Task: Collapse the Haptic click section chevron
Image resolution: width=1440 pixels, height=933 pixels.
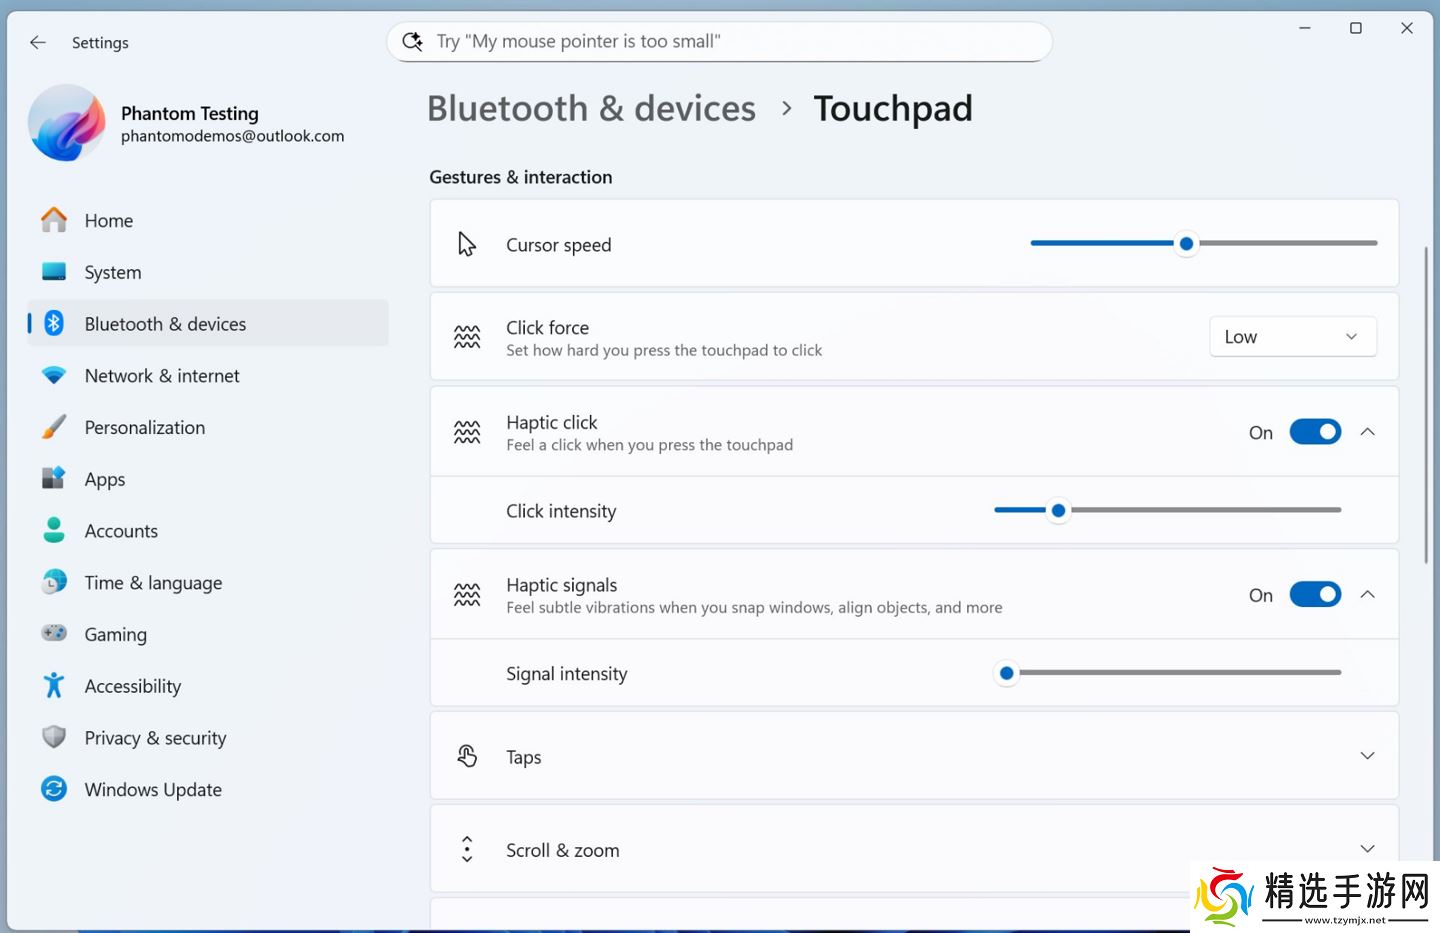Action: click(x=1367, y=432)
